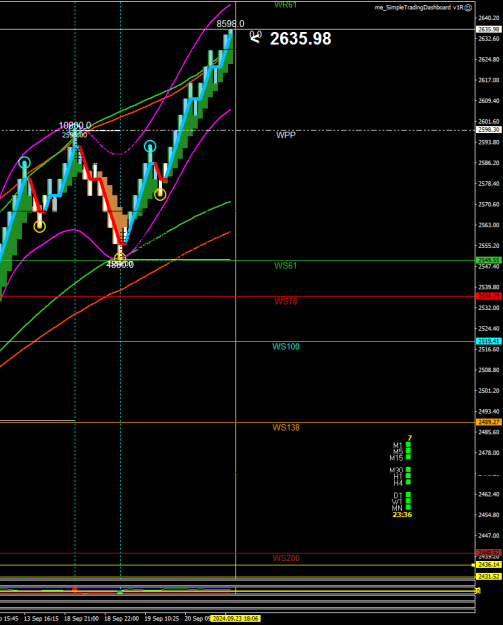Click the green M1 timeframe indicator square
The height and width of the screenshot is (625, 503).
coord(408,445)
